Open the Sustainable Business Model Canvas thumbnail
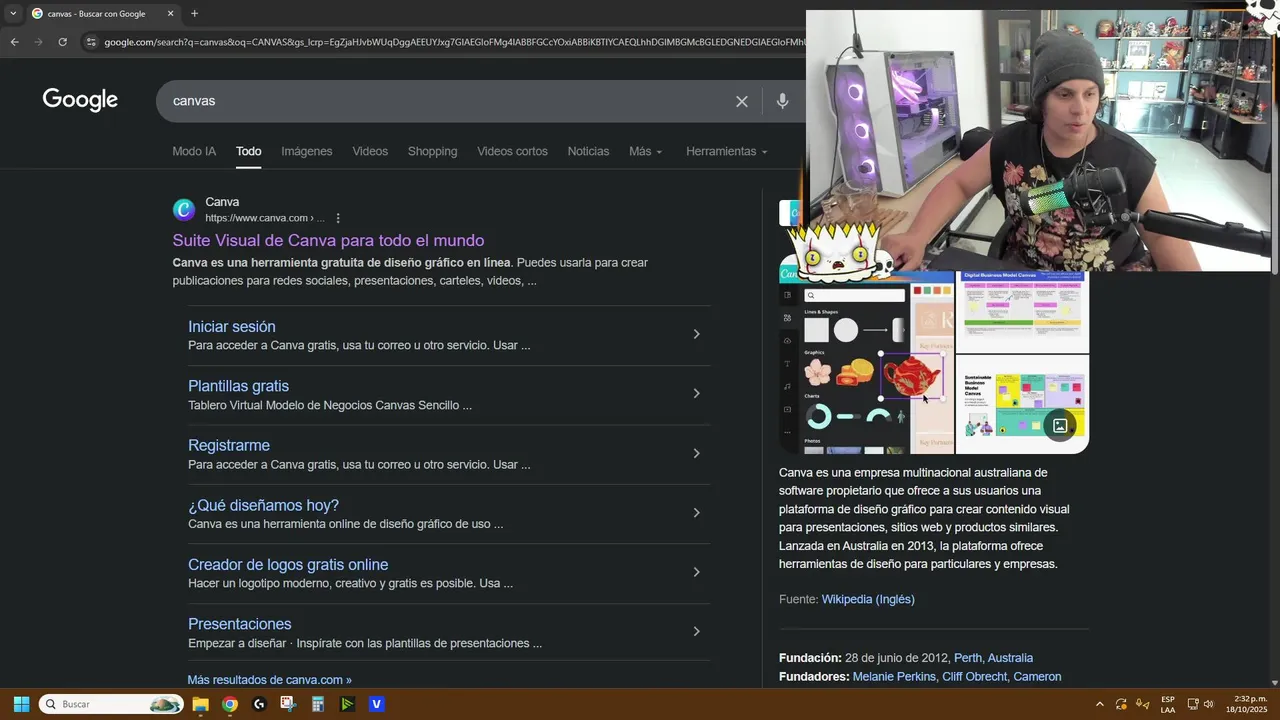This screenshot has width=1280, height=720. 1022,404
